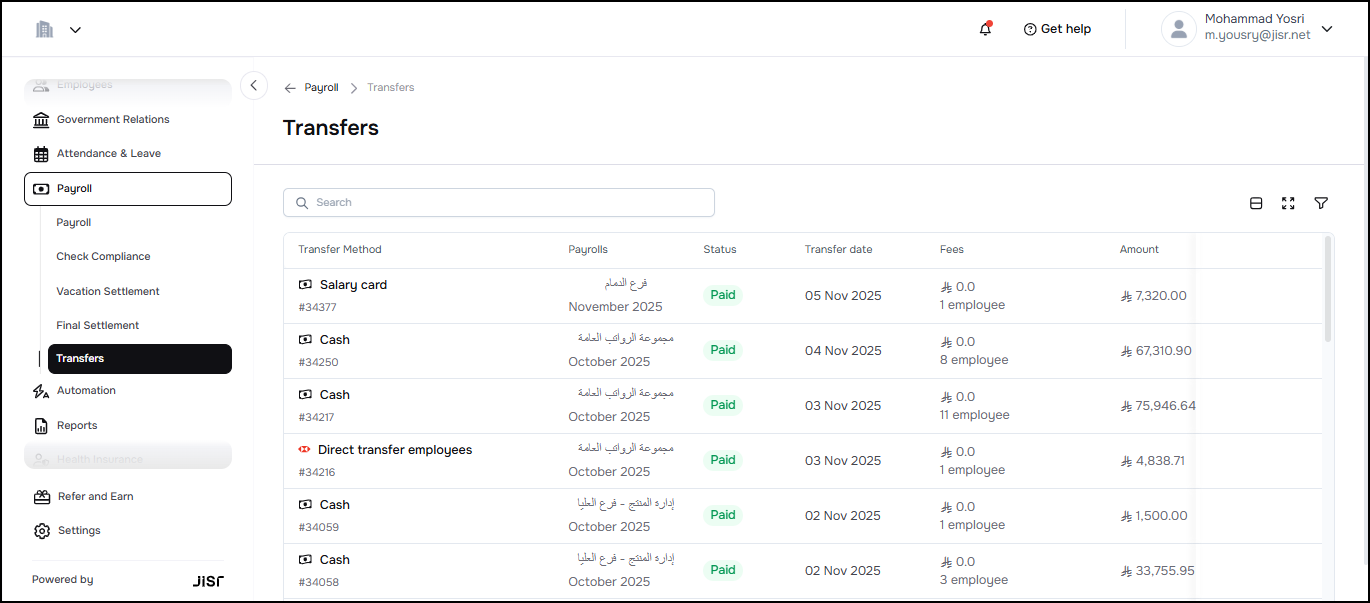Viewport: 1370px width, 603px height.
Task: Expand the user account menu chevron
Action: pos(1327,29)
